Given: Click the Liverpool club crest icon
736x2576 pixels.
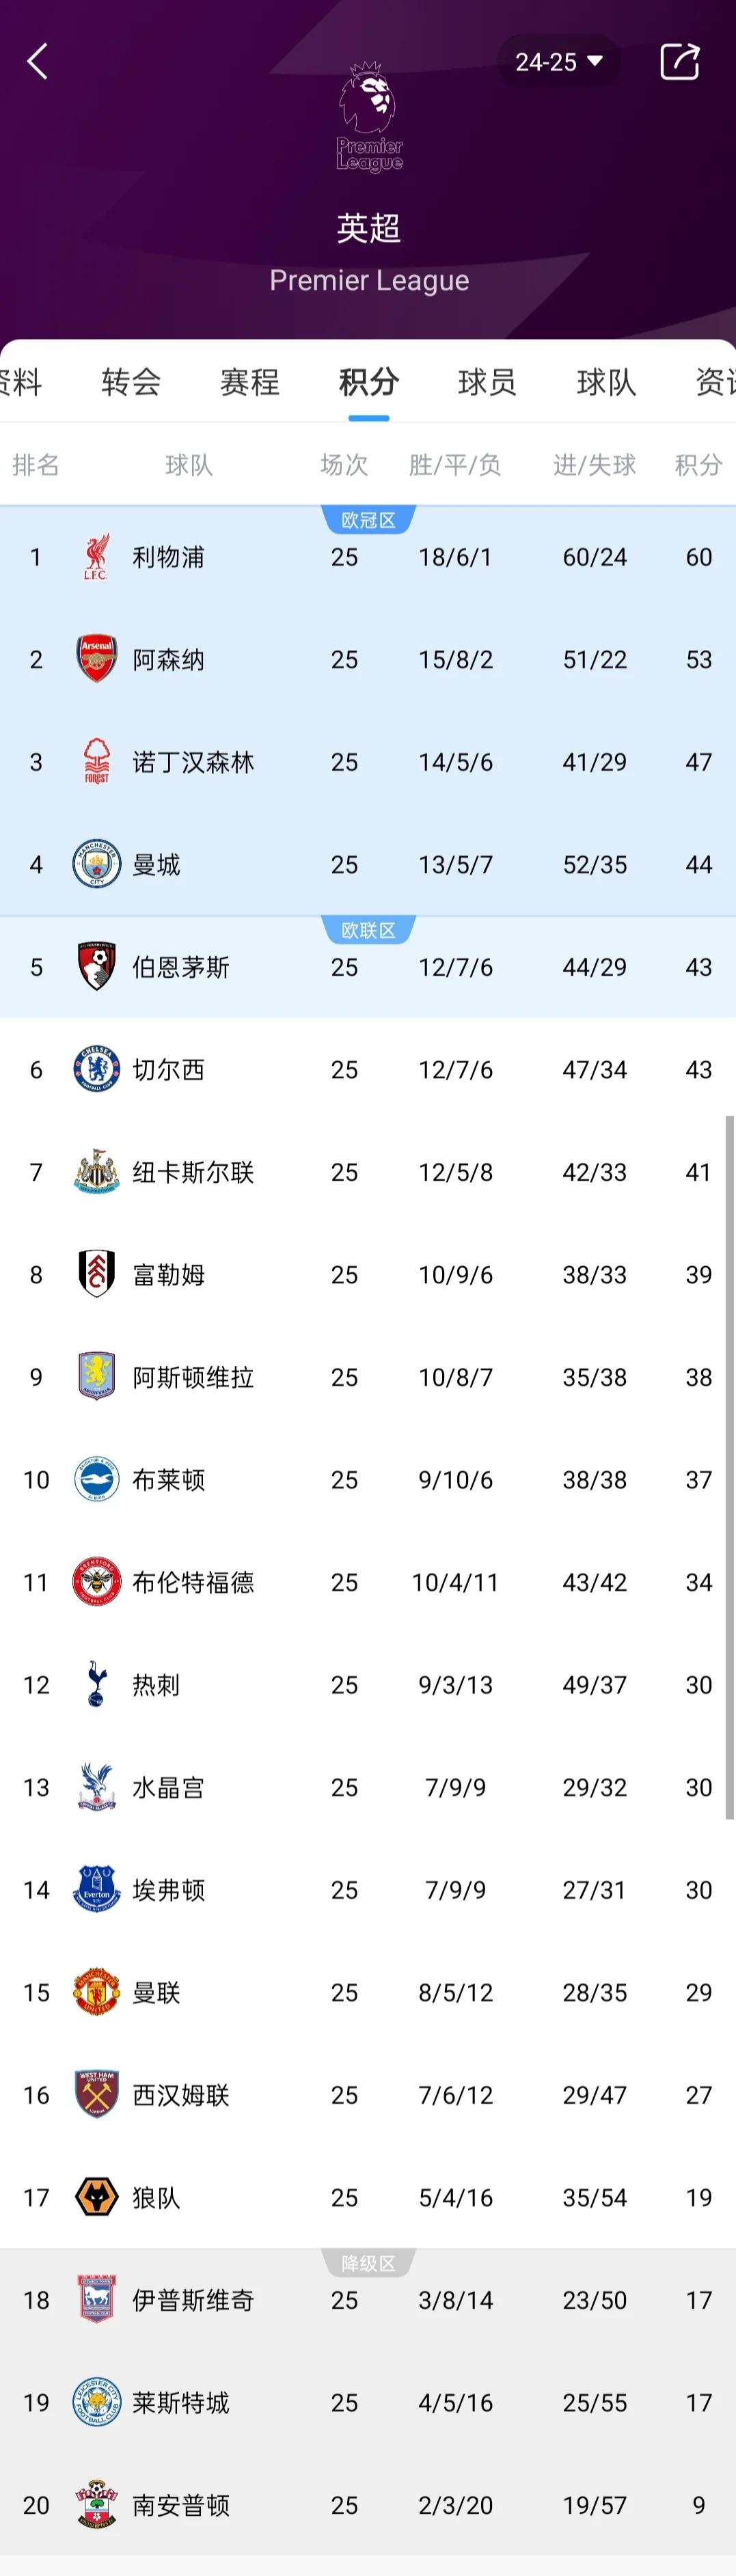Looking at the screenshot, I should click(95, 557).
